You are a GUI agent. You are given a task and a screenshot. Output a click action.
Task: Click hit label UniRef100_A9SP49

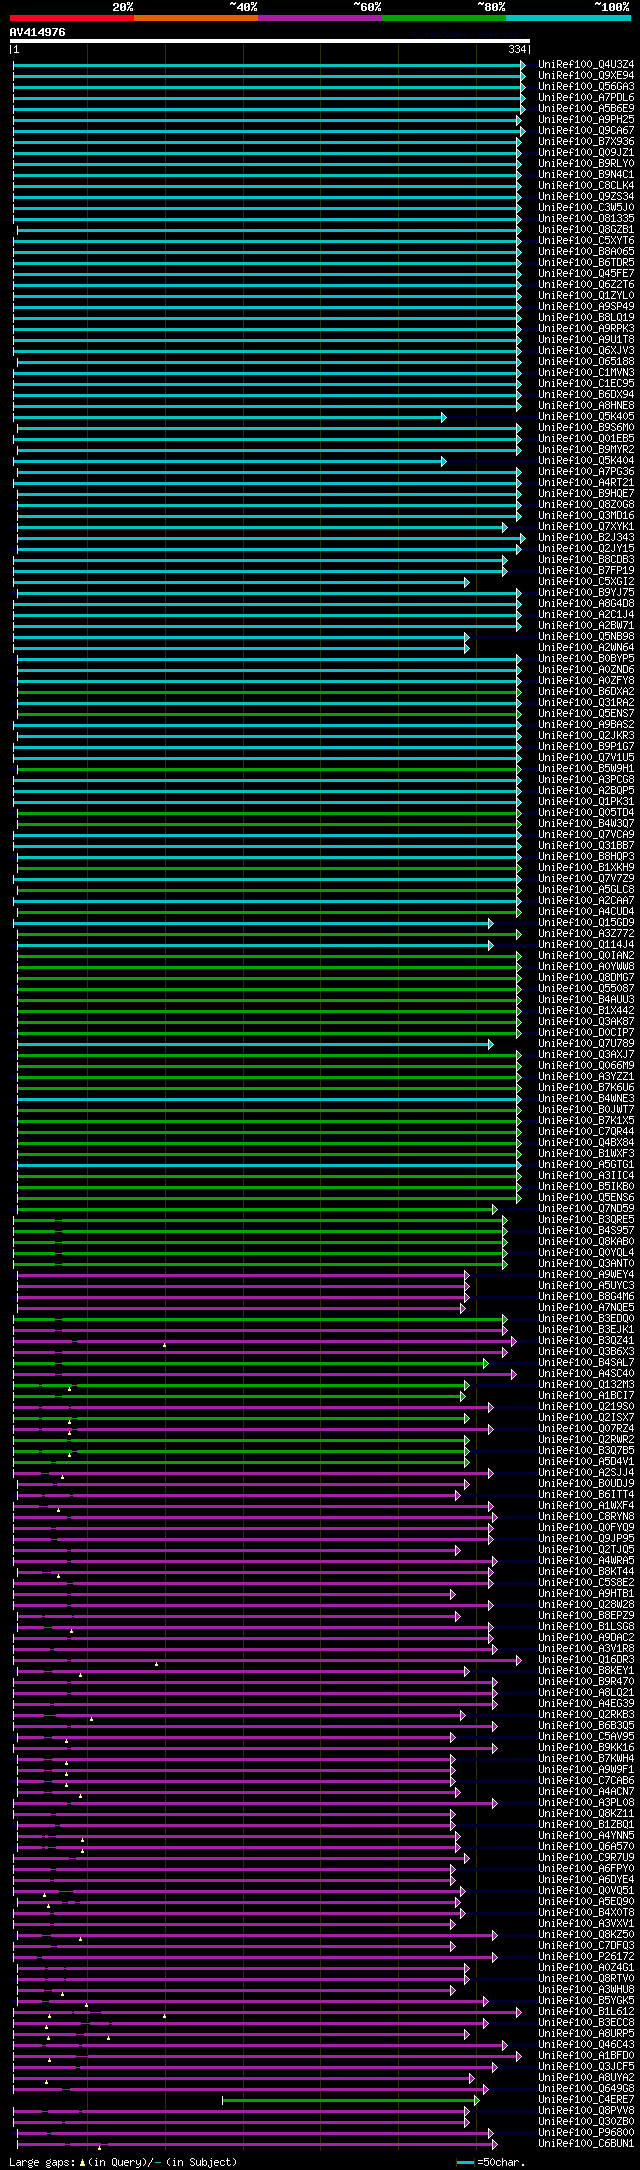pyautogui.click(x=586, y=306)
